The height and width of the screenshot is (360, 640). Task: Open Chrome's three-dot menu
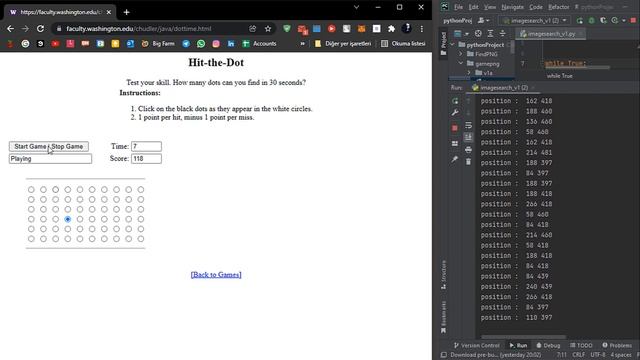tap(422, 29)
